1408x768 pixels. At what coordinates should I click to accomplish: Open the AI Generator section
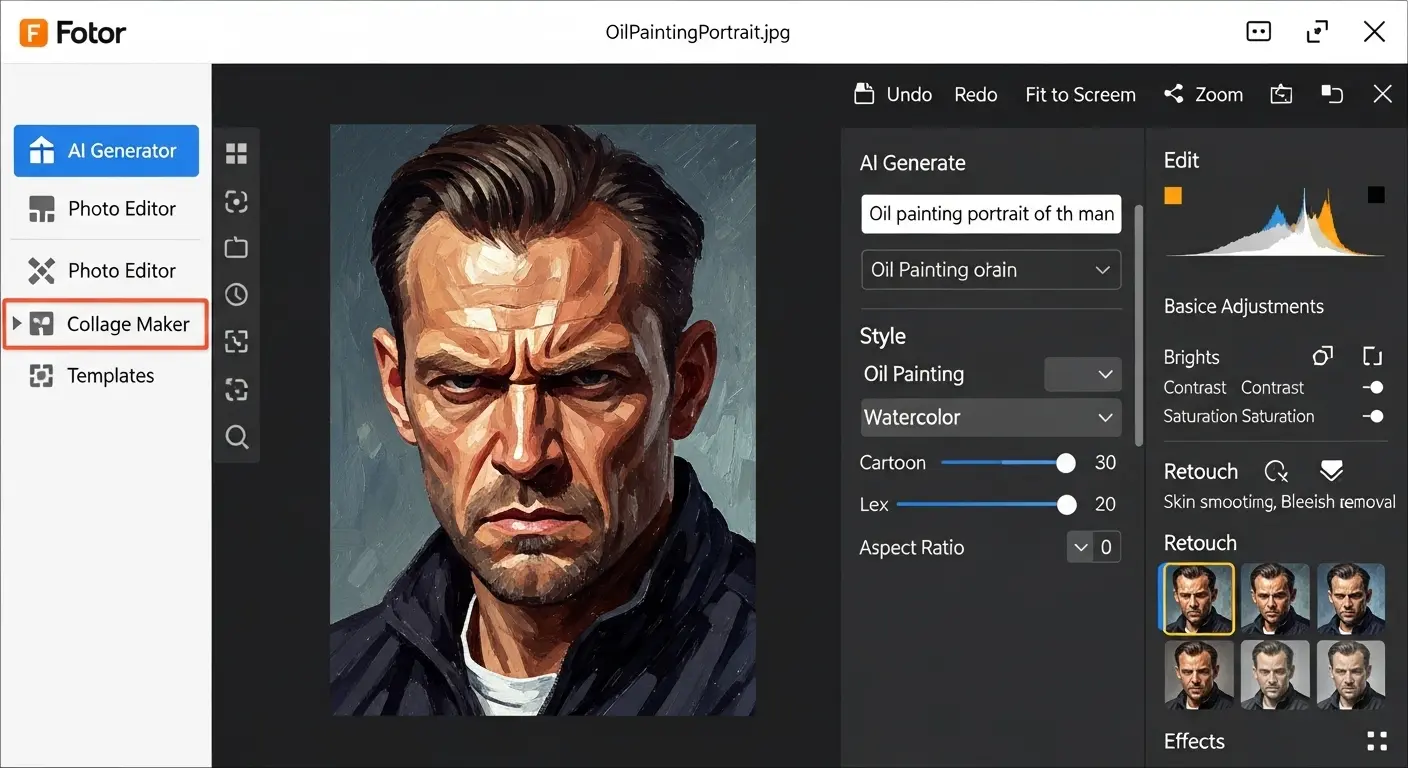[106, 151]
